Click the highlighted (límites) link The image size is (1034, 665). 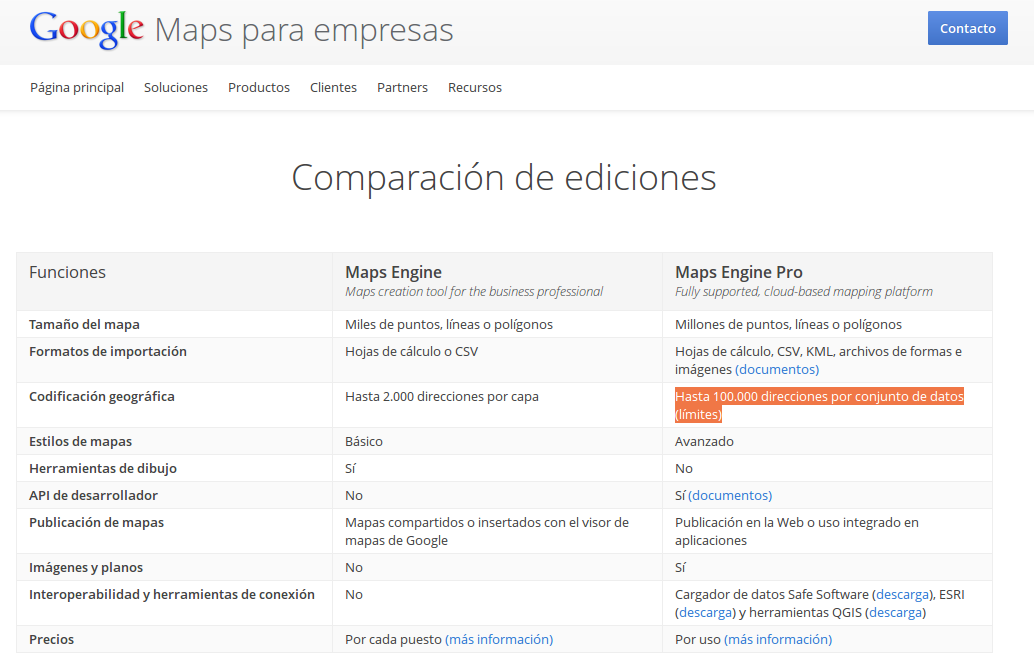pos(698,414)
